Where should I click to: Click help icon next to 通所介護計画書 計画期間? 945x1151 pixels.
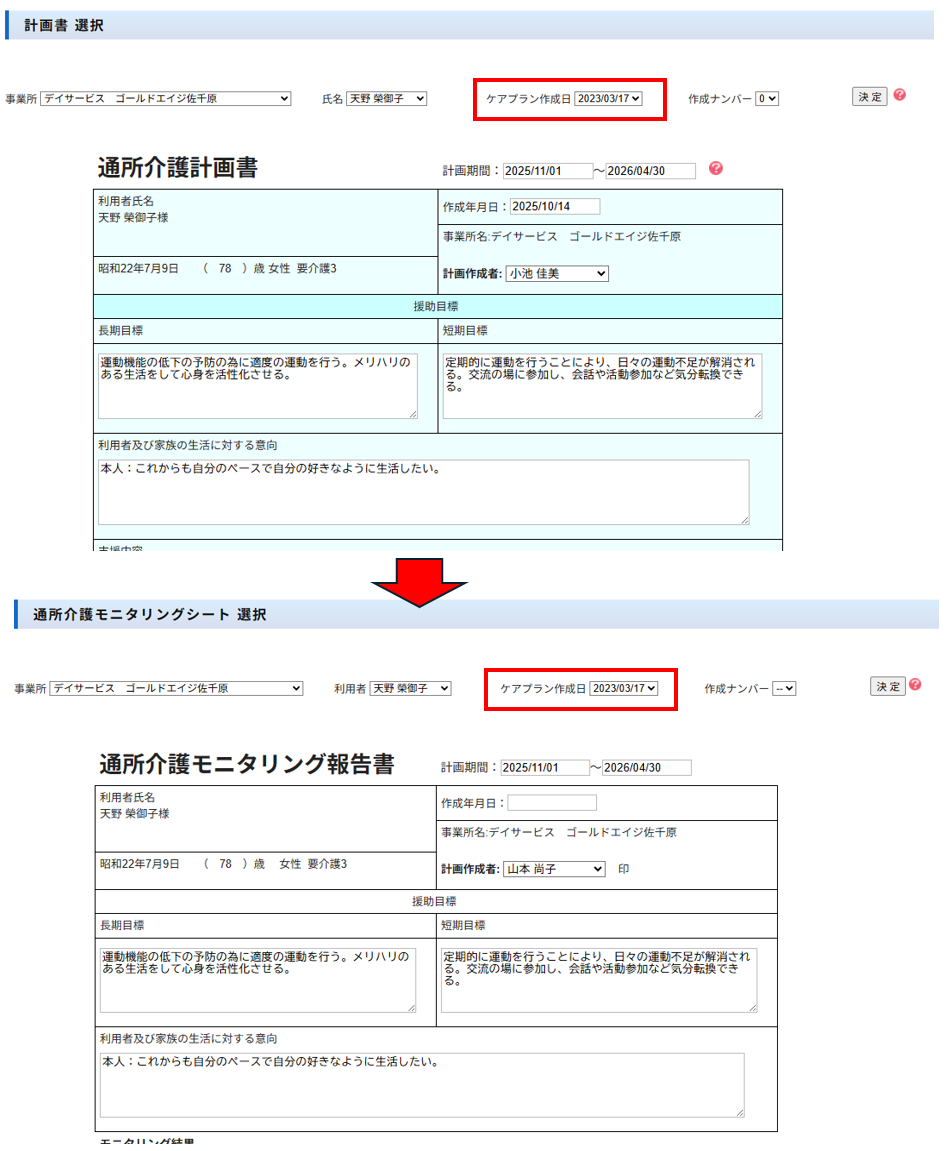[716, 168]
